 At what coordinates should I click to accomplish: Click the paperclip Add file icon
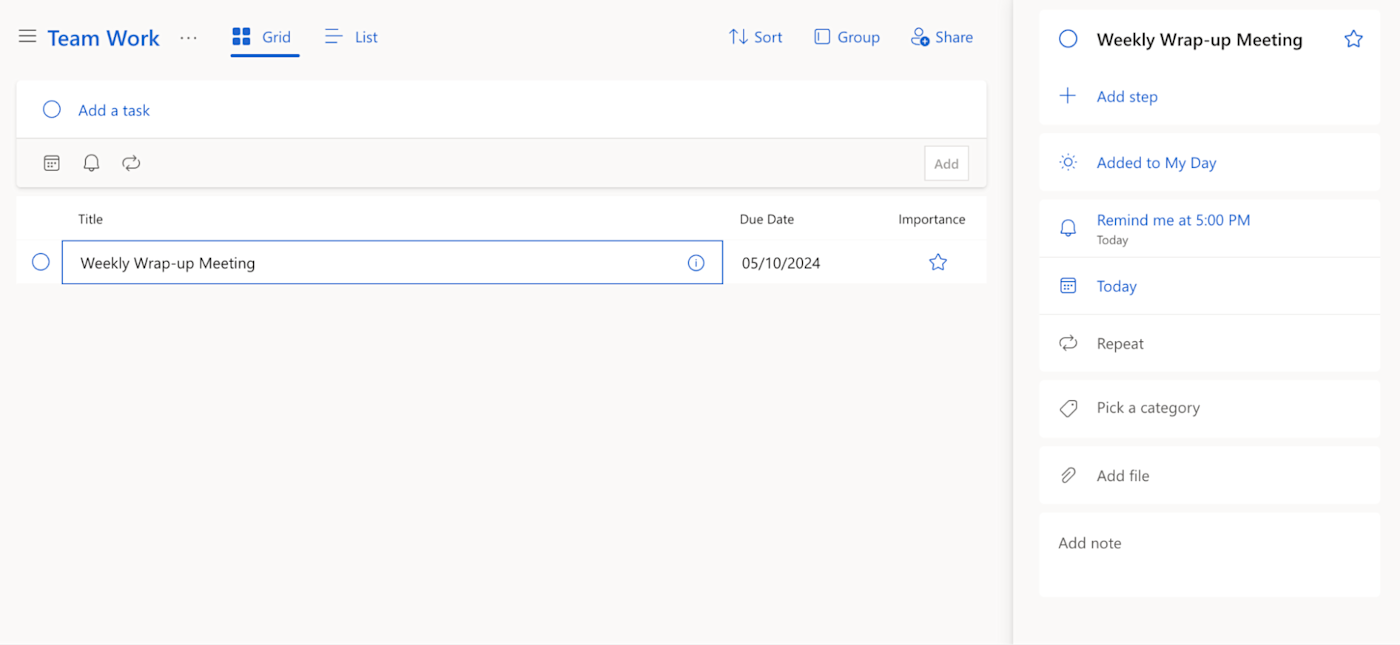click(x=1068, y=476)
